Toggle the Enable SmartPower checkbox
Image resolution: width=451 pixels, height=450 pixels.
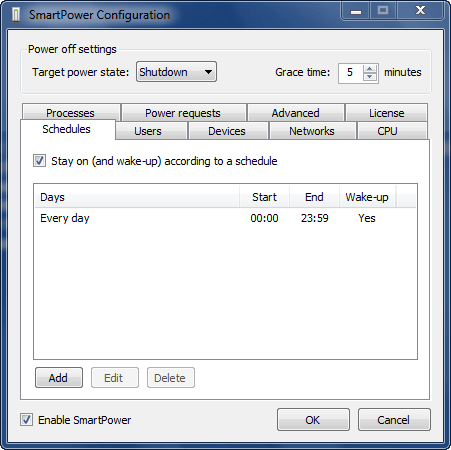[26, 419]
